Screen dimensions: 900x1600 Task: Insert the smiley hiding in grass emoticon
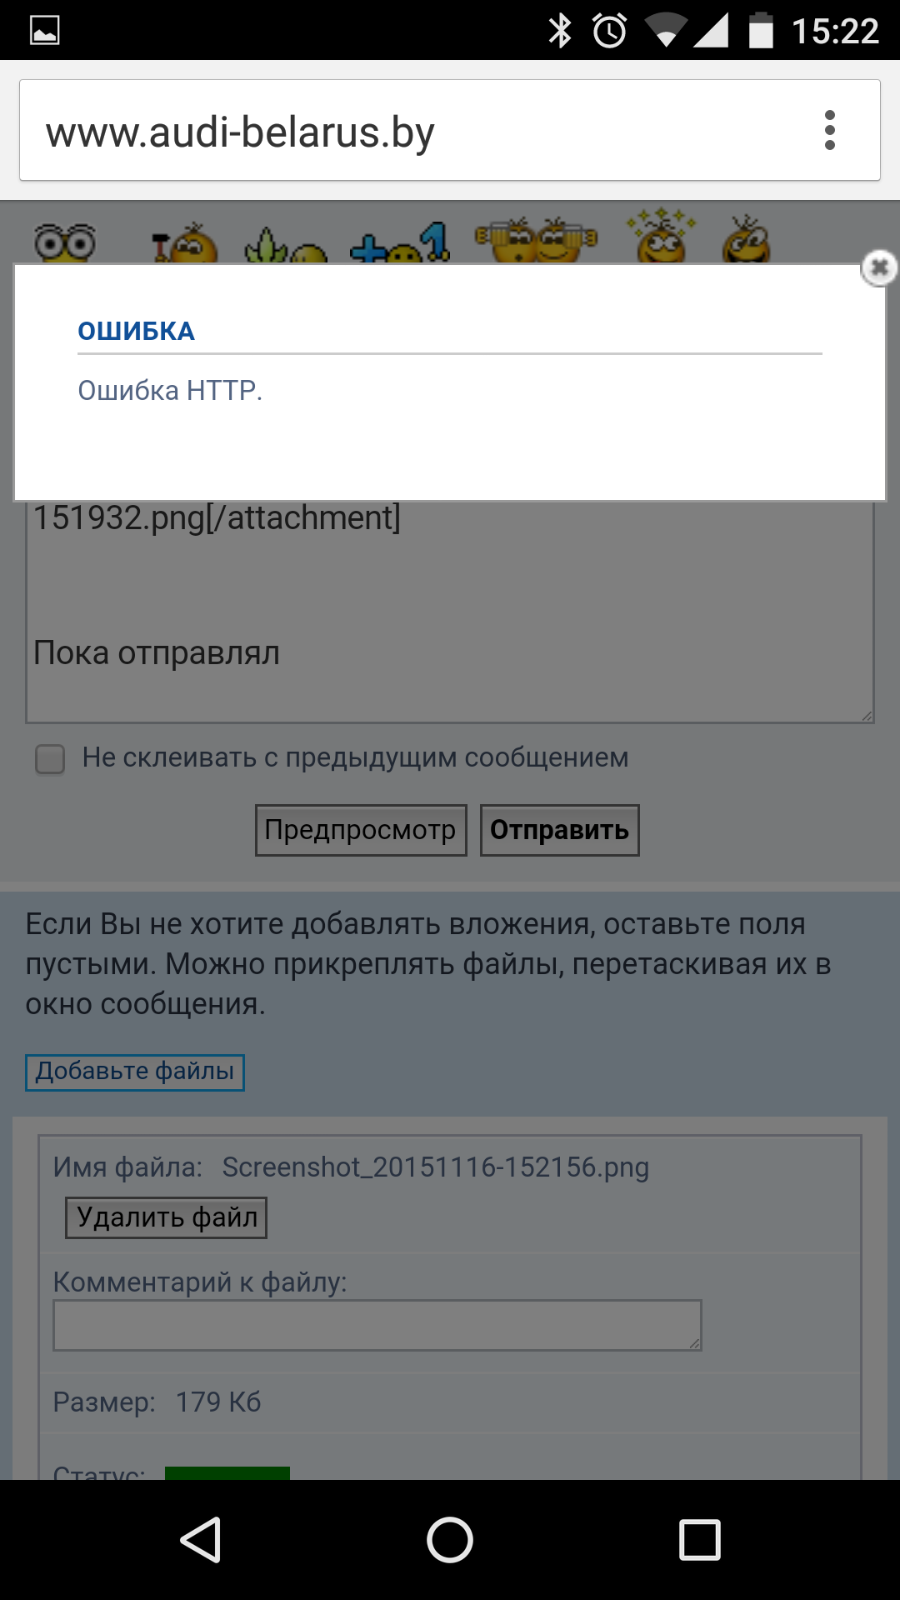point(286,245)
